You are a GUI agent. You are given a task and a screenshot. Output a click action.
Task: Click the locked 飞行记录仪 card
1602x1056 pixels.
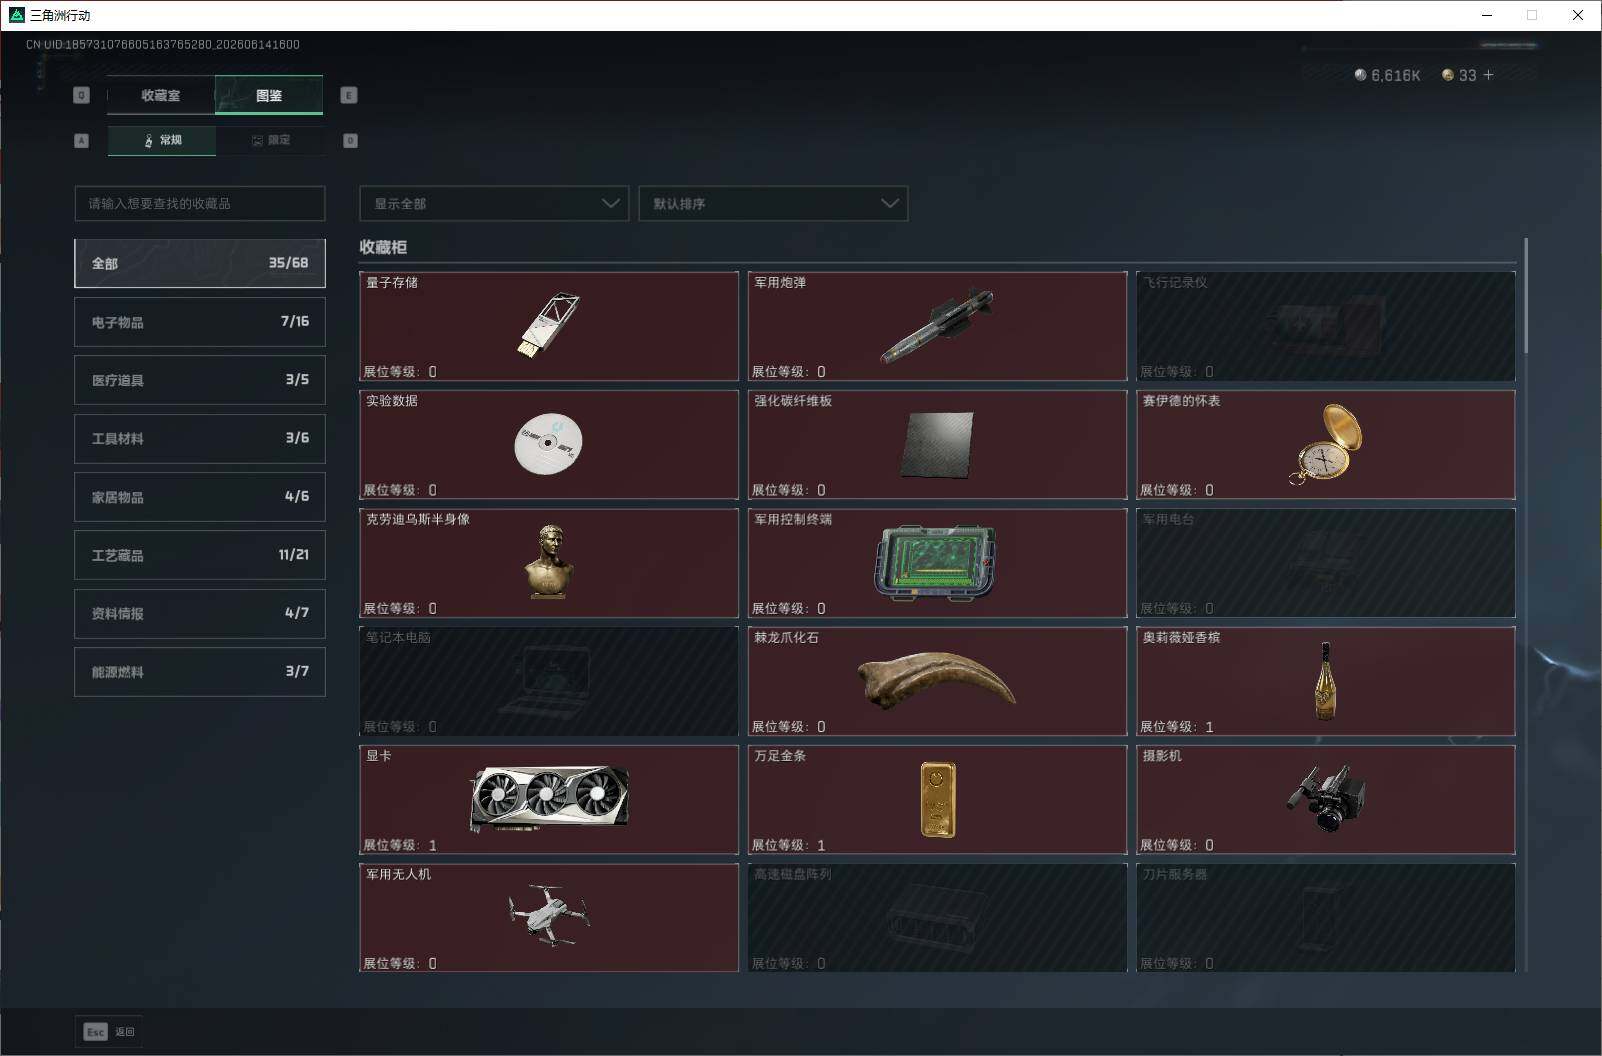(1326, 326)
